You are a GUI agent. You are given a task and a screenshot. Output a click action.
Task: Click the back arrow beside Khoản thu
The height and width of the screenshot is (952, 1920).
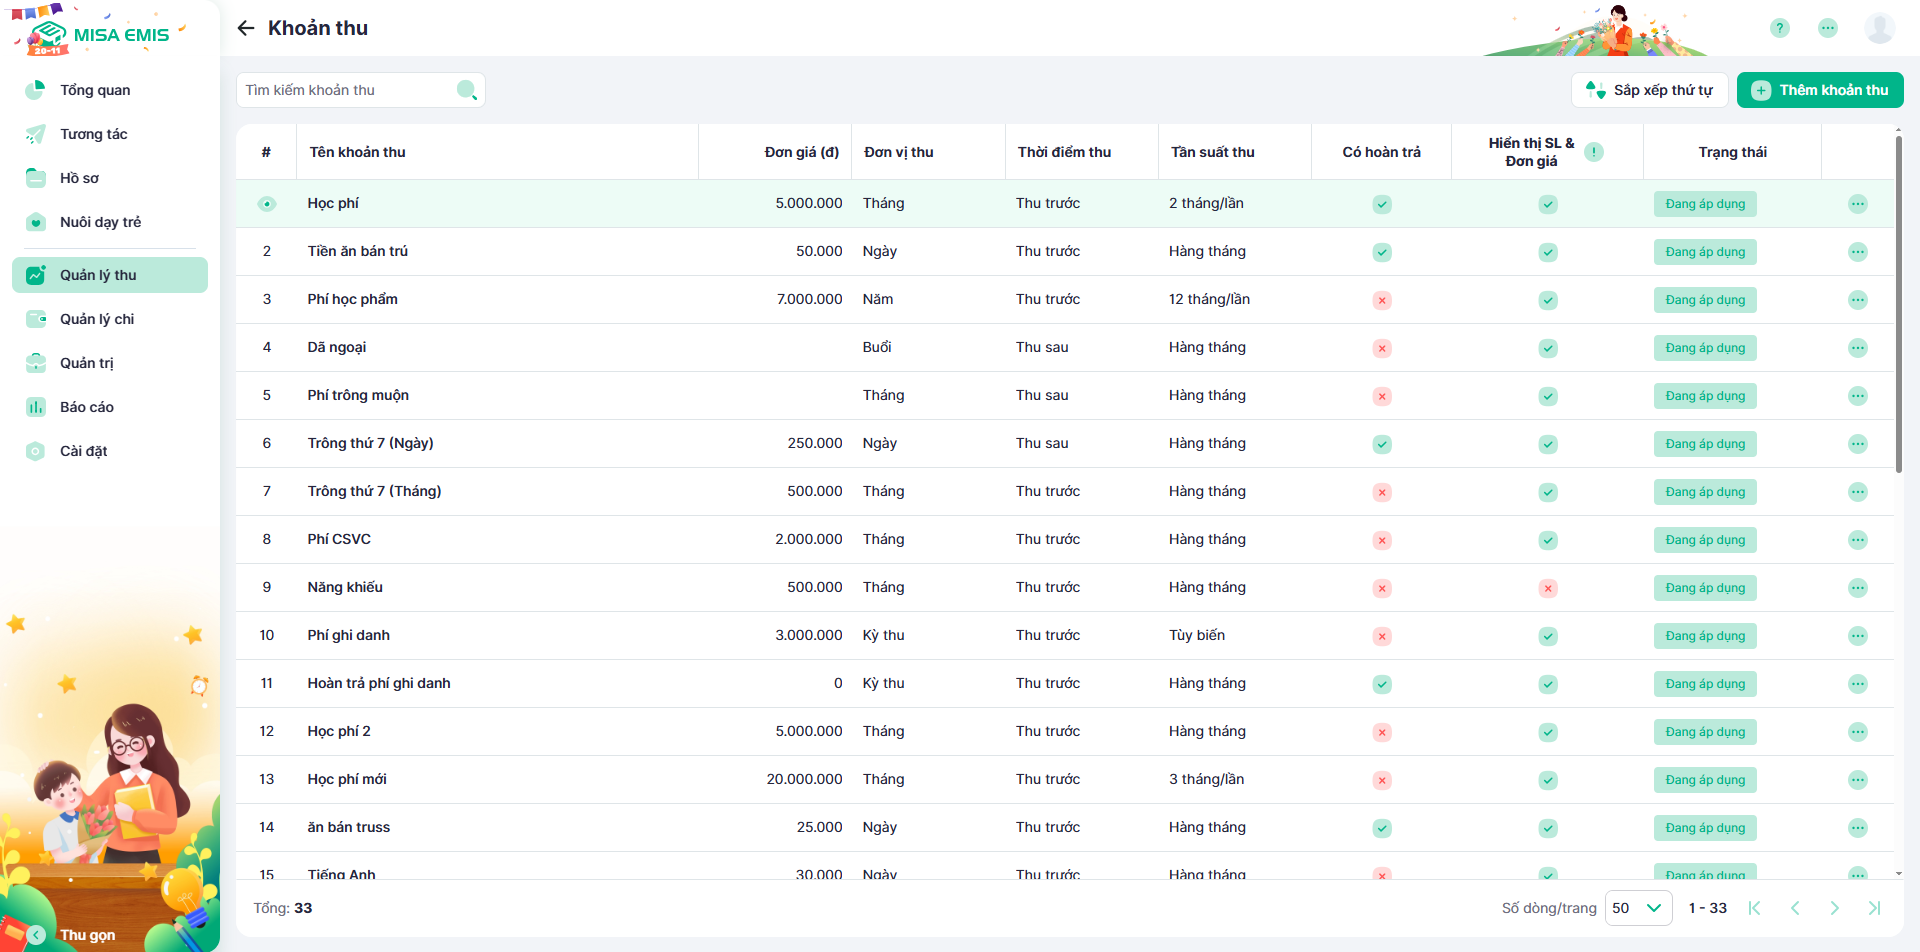tap(246, 28)
